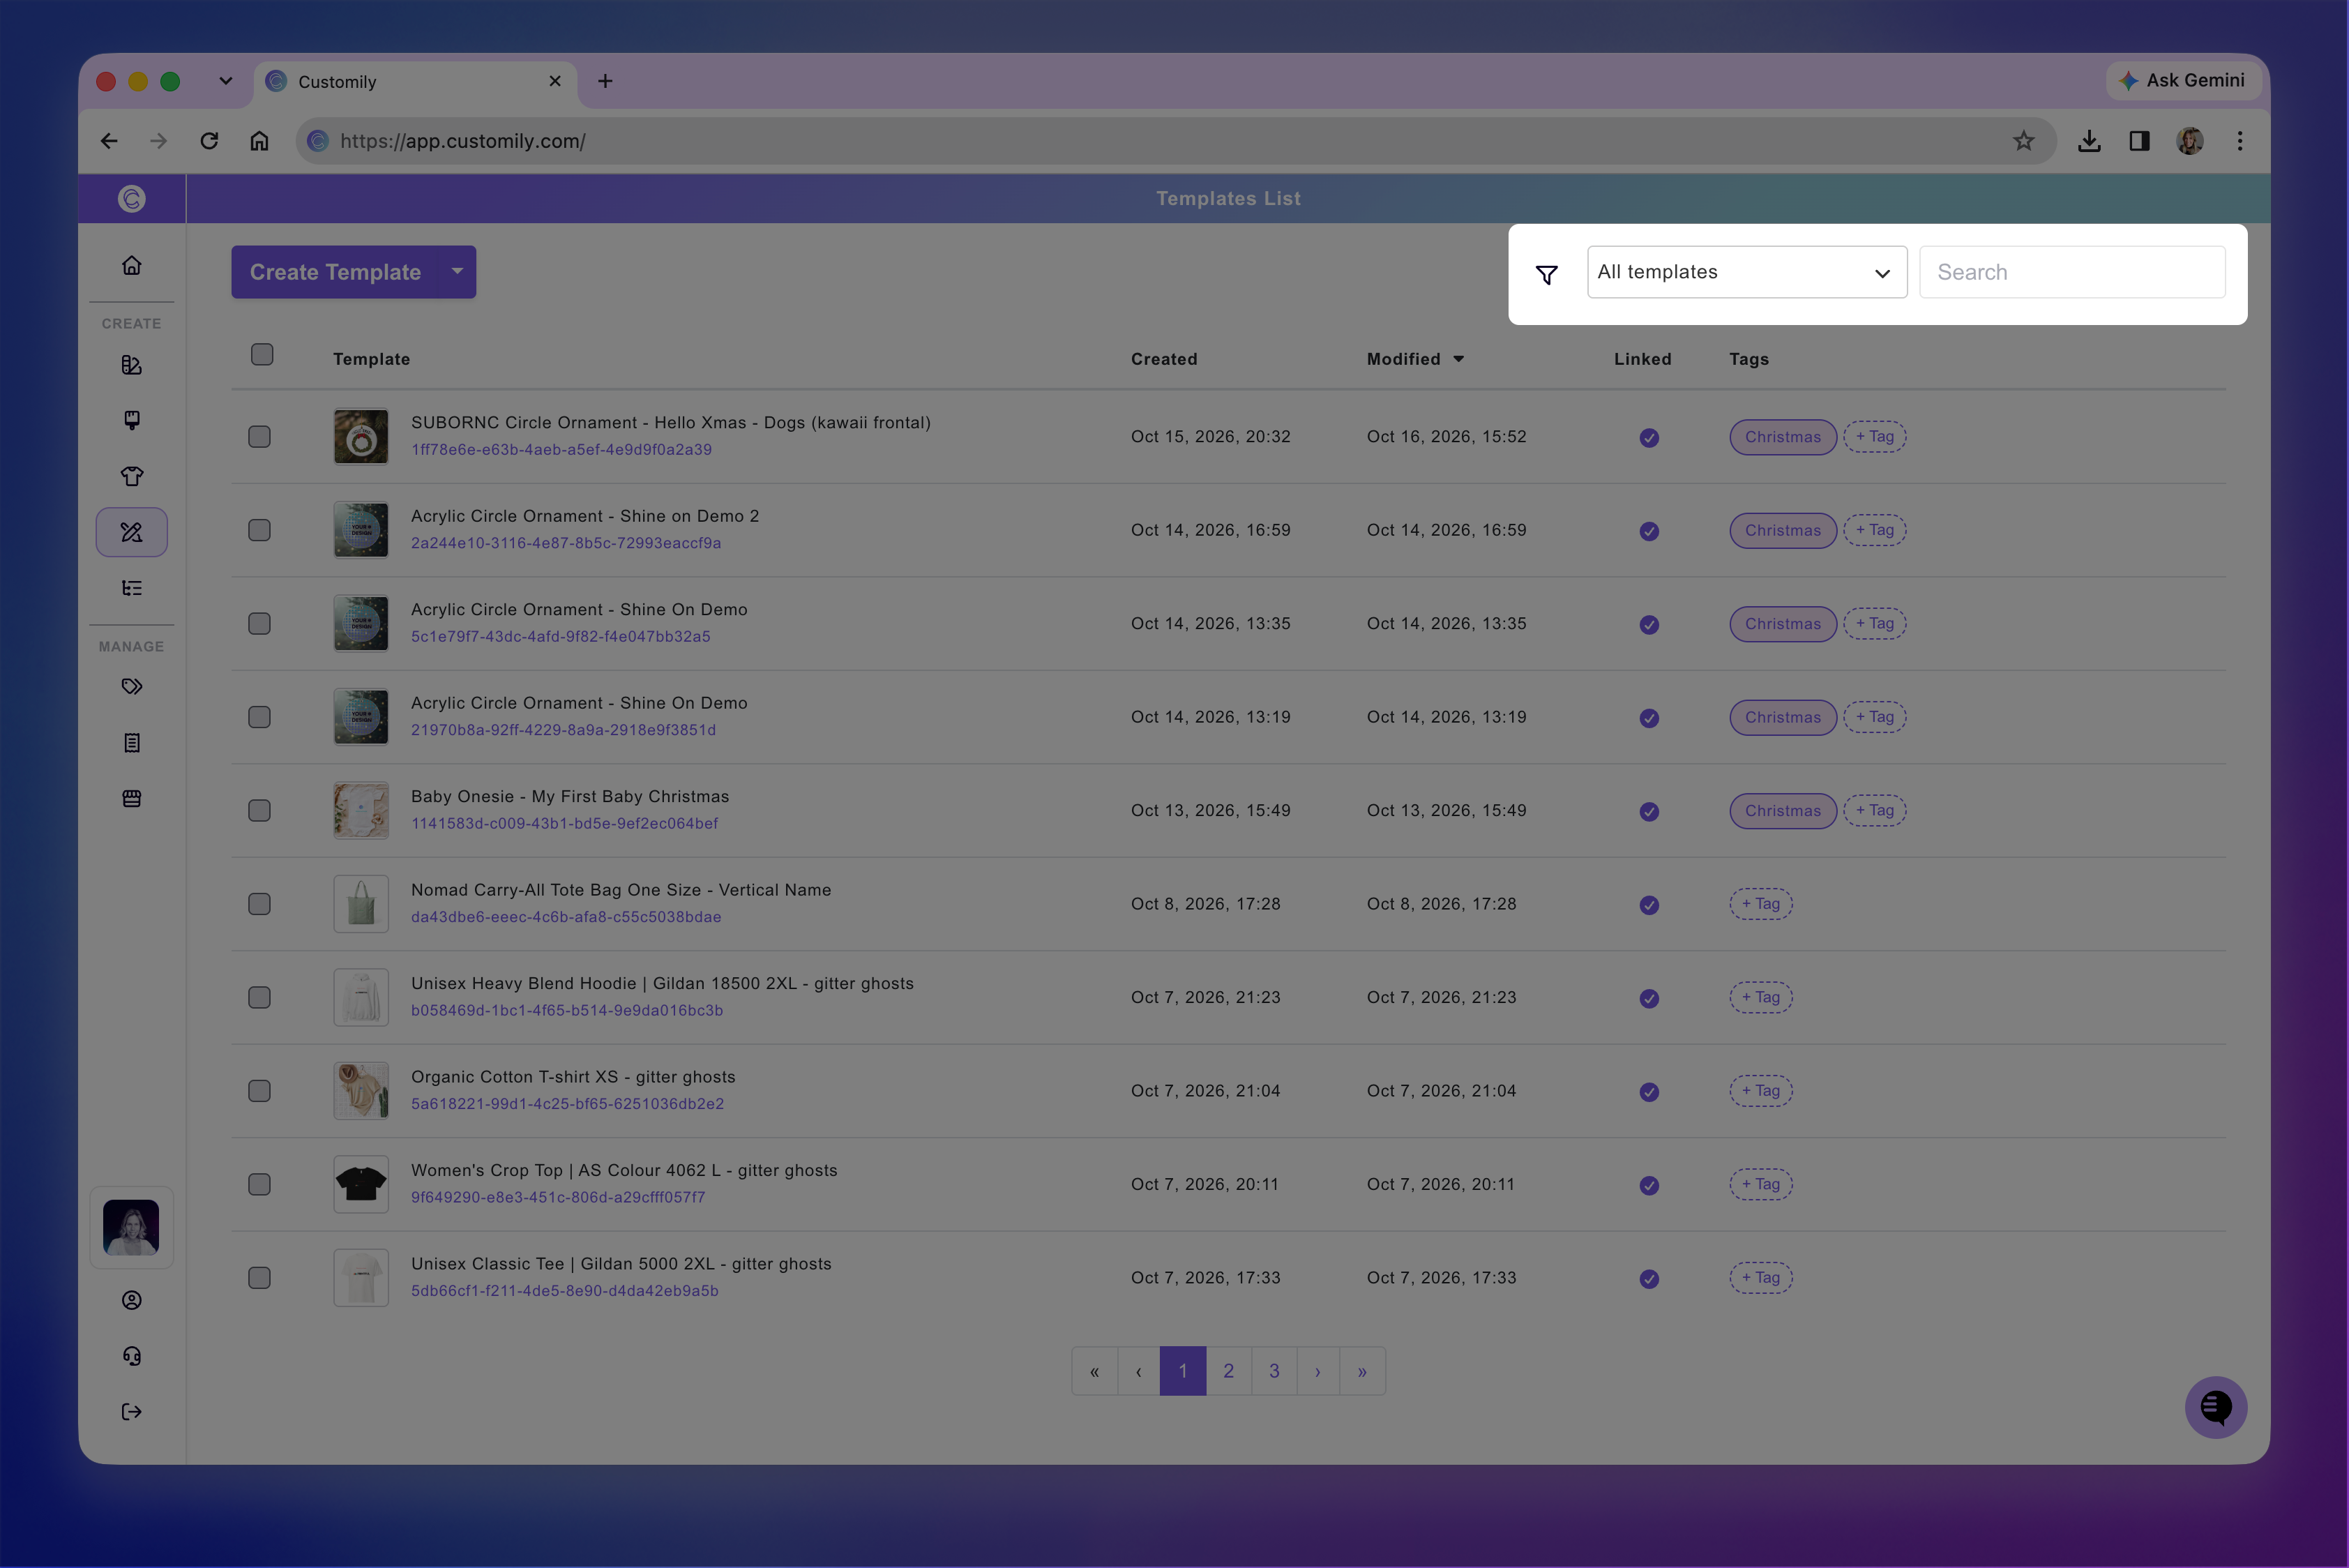Check the Baby Onesie template checkbox
Screen dimensions: 2349x1568
point(259,811)
